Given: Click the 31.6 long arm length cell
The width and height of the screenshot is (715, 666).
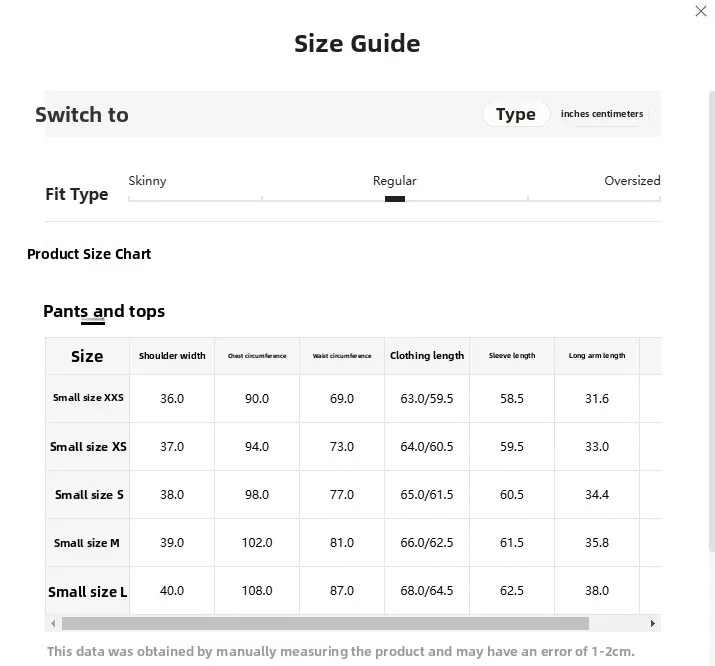Looking at the screenshot, I should pyautogui.click(x=597, y=399).
